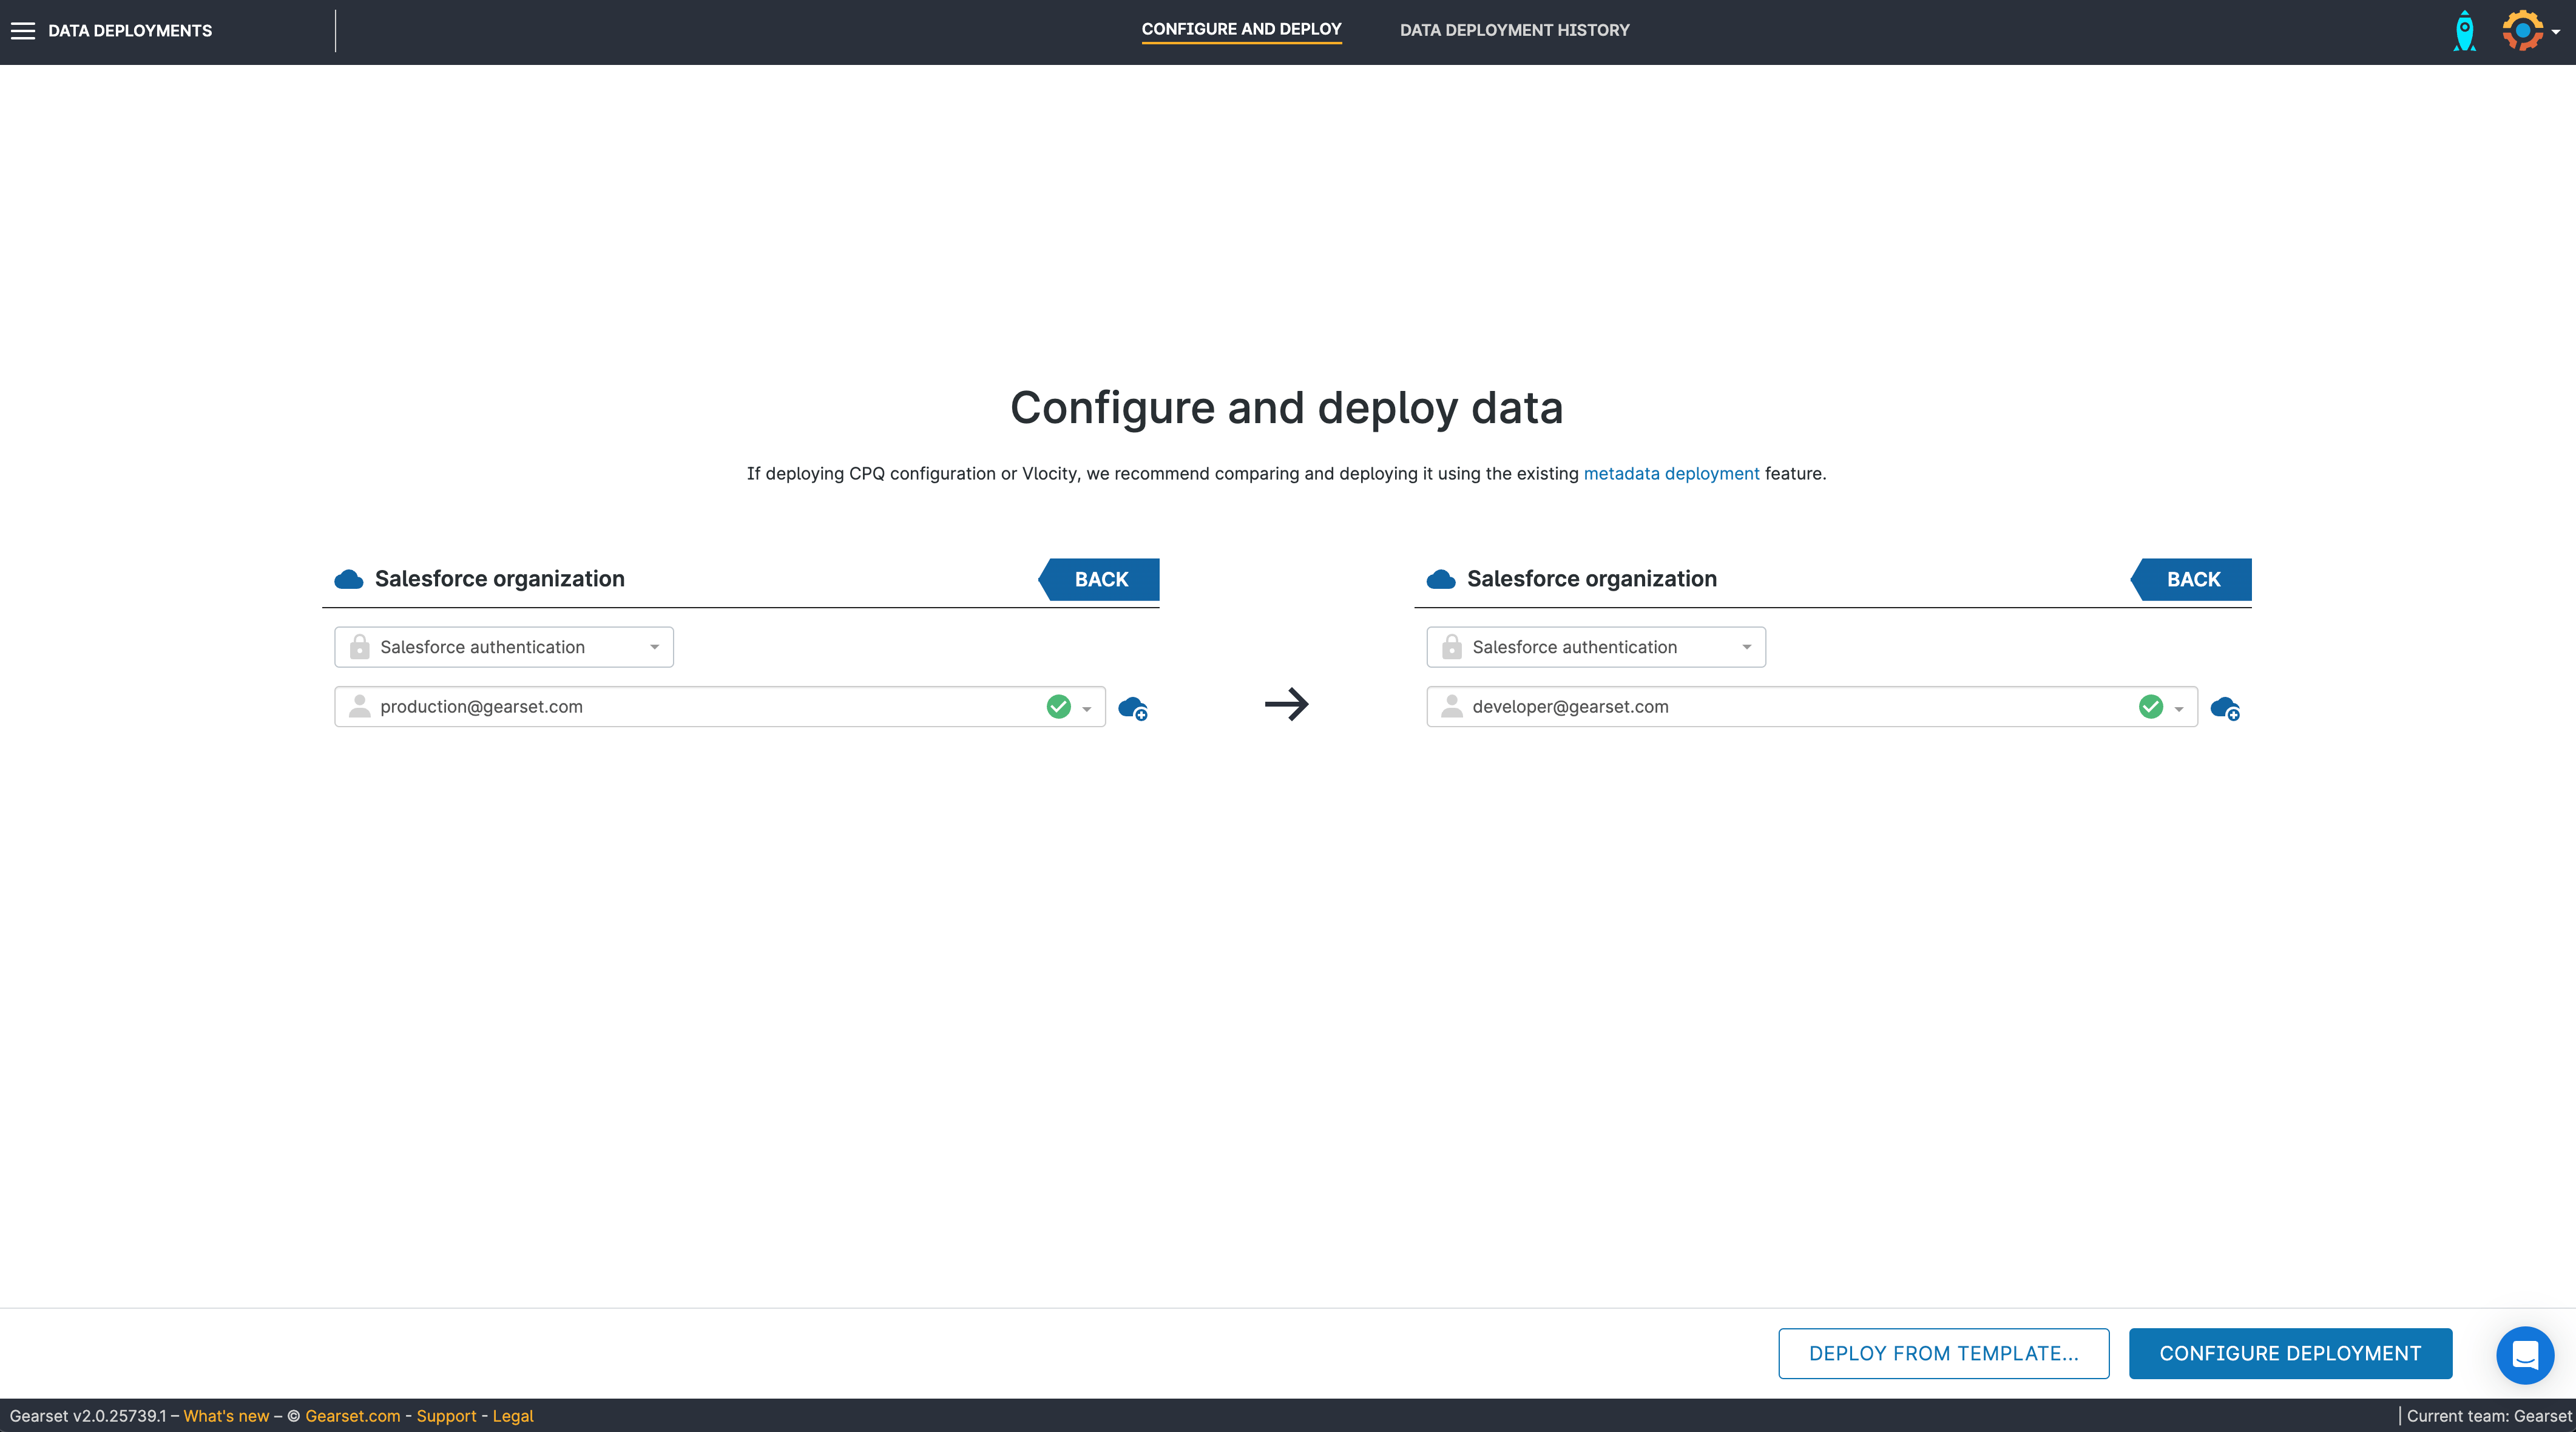Click source organization Back button
2576x1432 pixels.
click(x=1099, y=579)
